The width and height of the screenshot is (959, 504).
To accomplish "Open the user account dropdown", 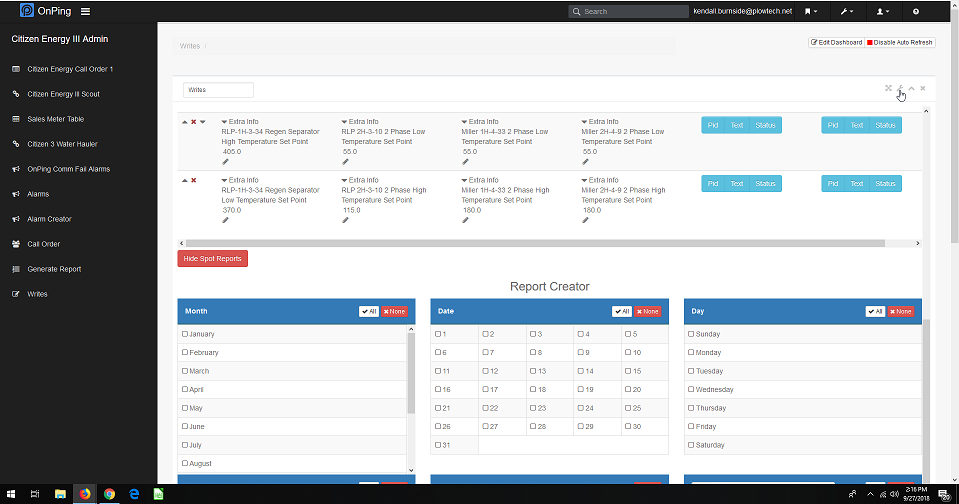I will [883, 11].
